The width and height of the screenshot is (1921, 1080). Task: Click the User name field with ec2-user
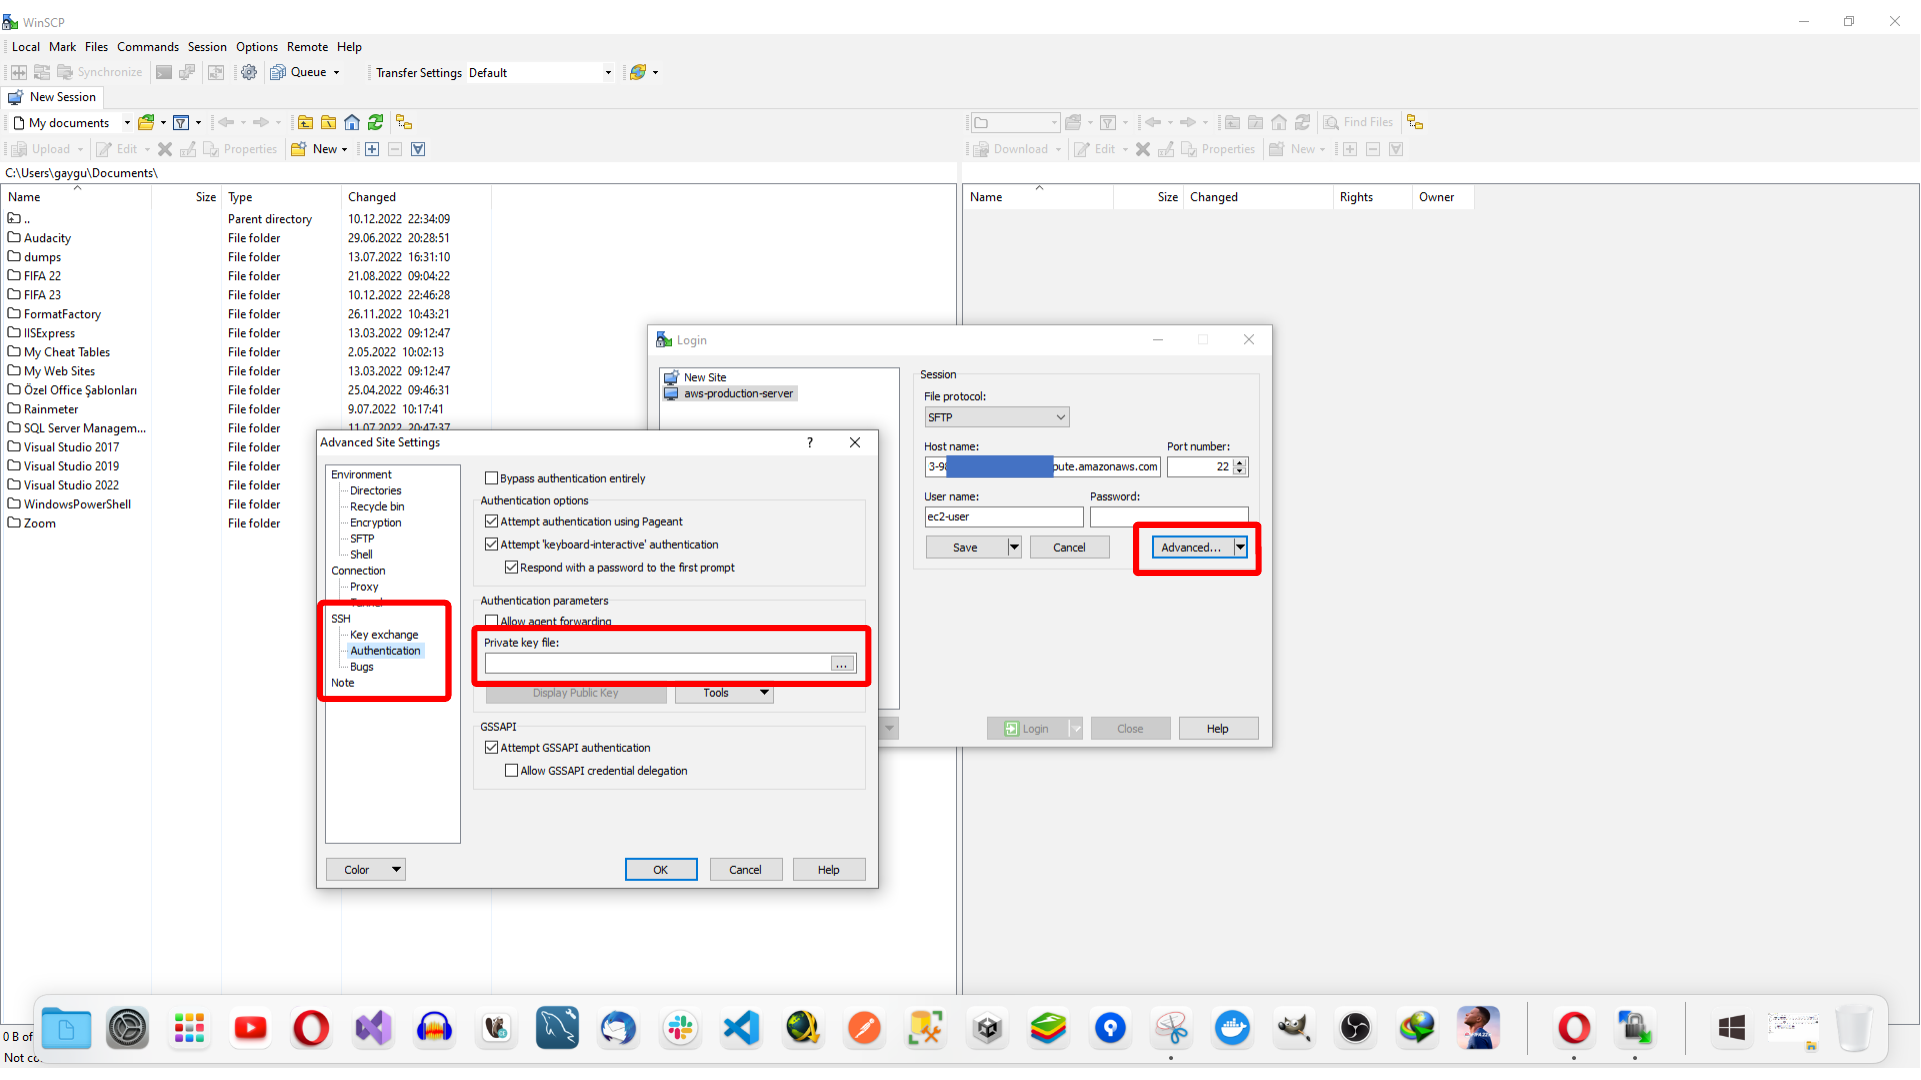coord(1004,517)
